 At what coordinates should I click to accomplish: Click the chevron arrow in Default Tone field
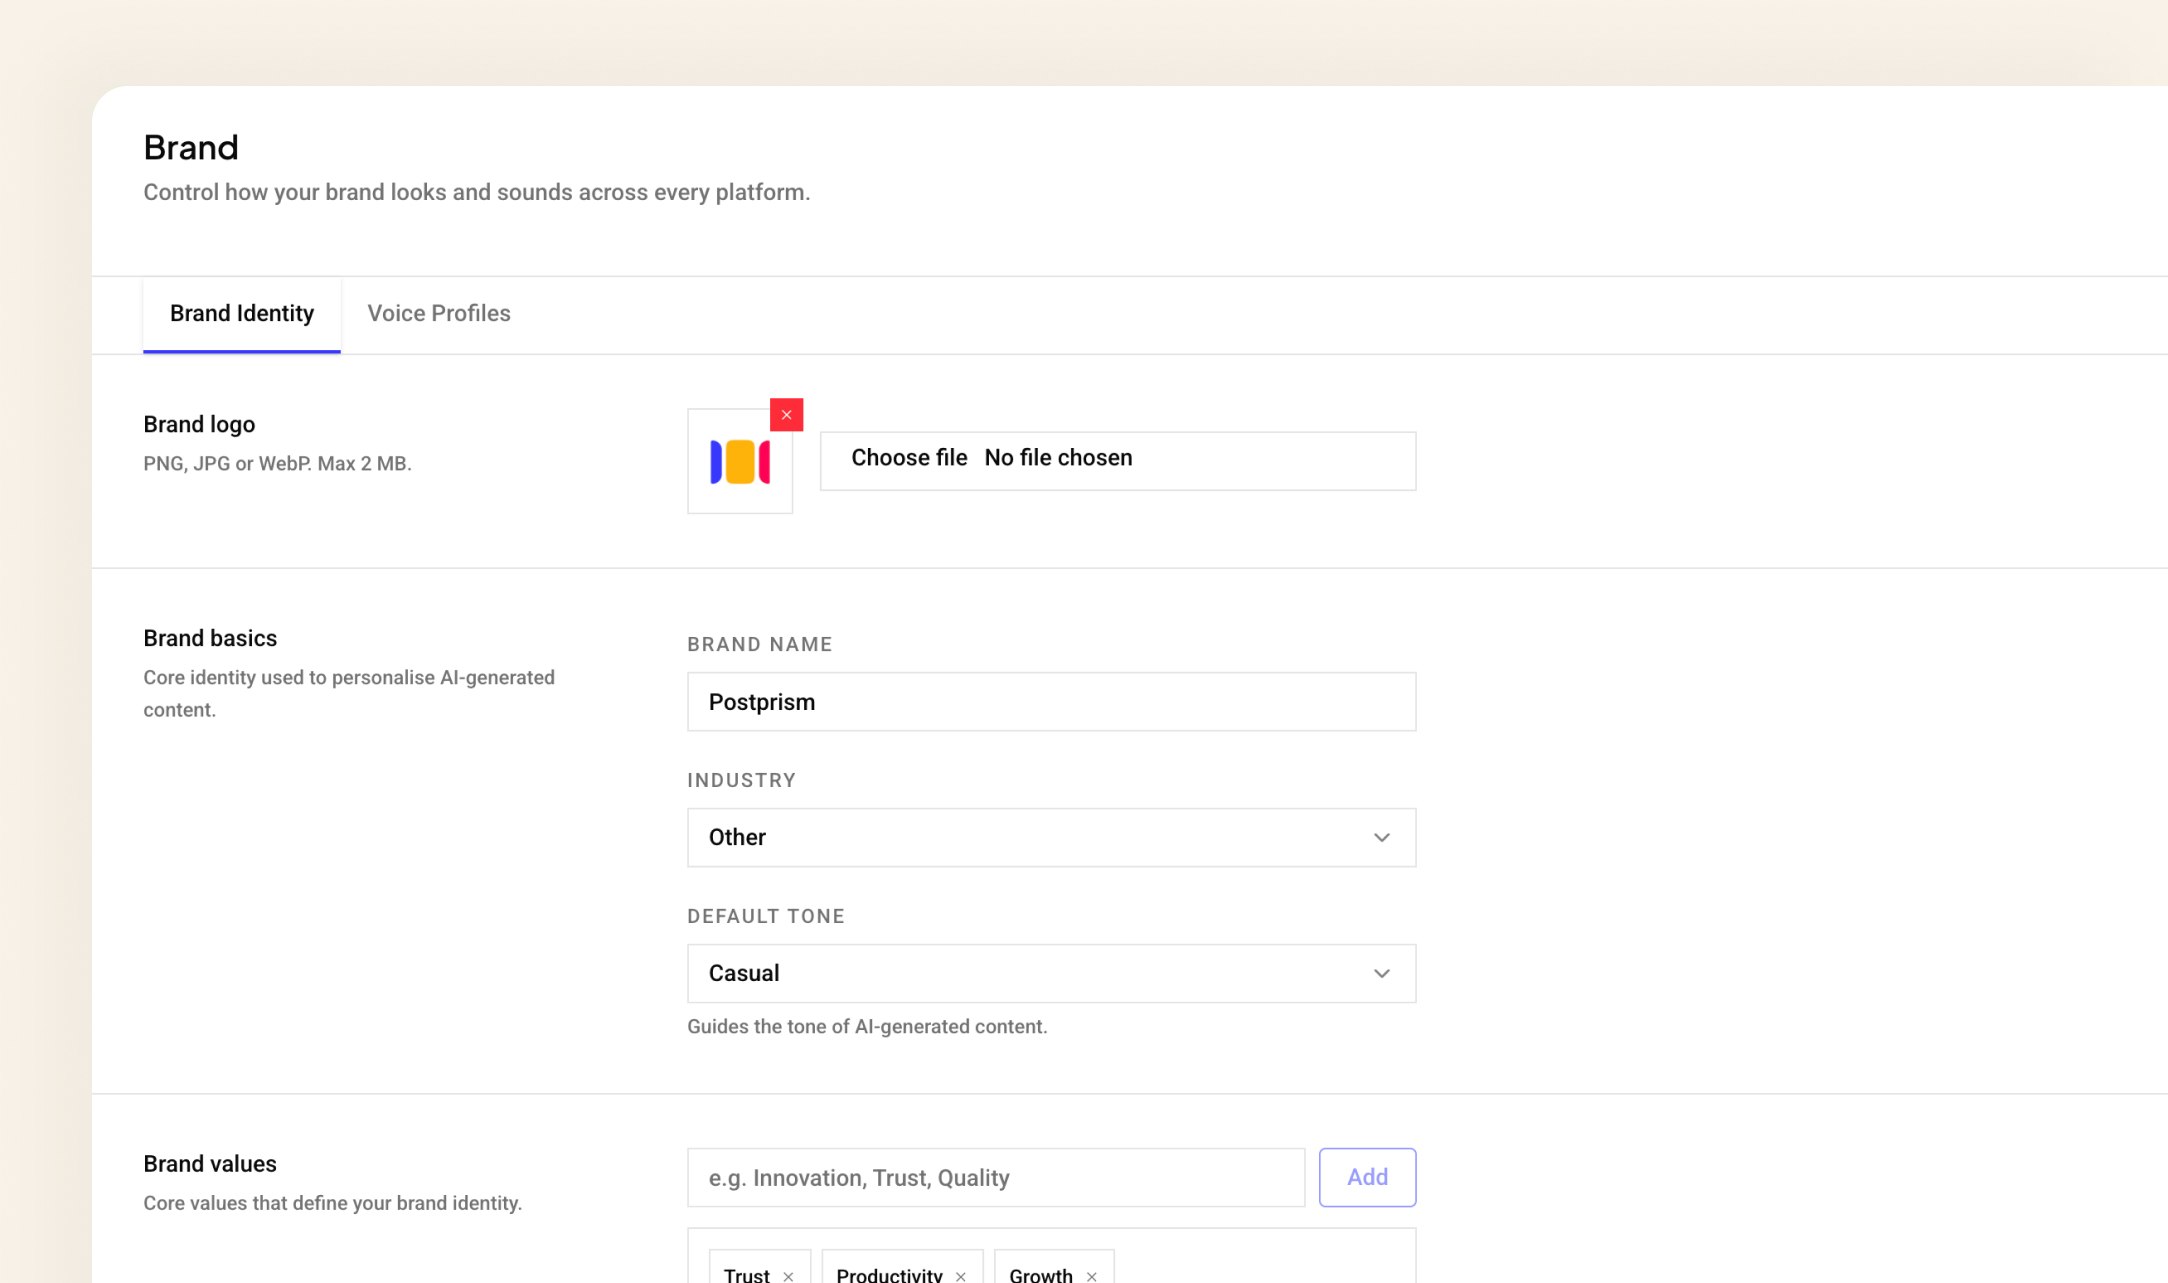tap(1381, 974)
